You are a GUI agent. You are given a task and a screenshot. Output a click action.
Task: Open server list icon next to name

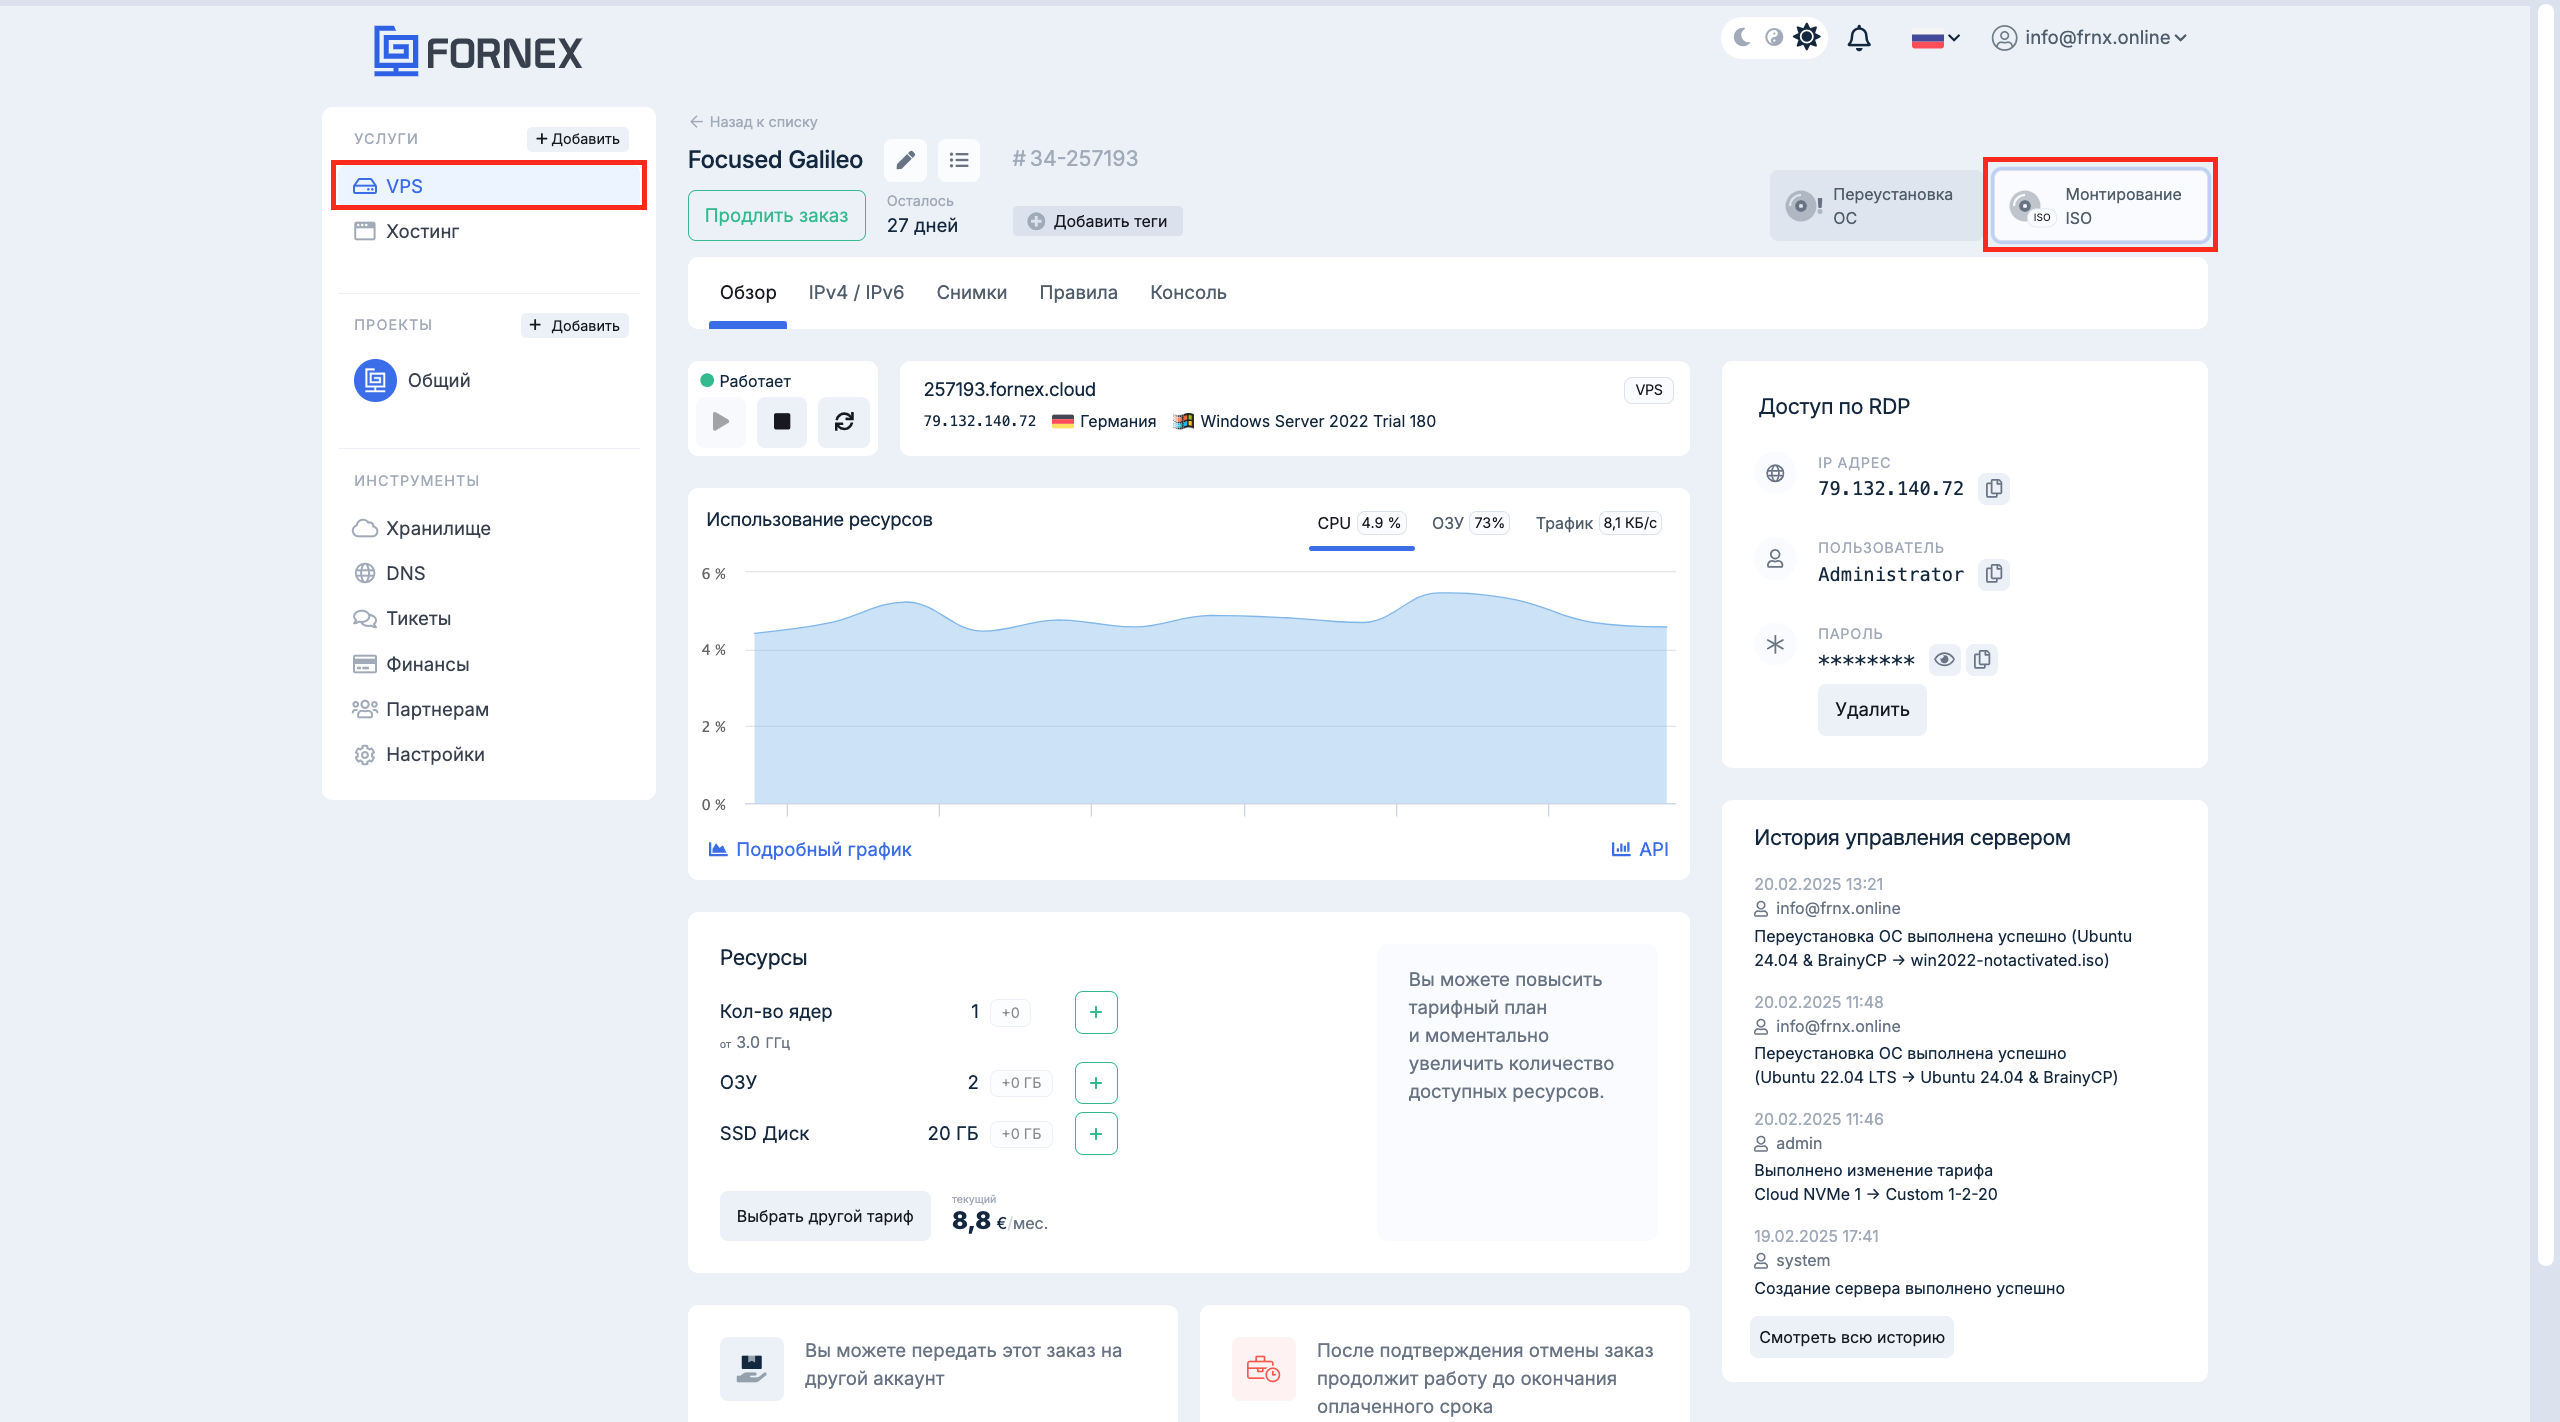point(959,160)
